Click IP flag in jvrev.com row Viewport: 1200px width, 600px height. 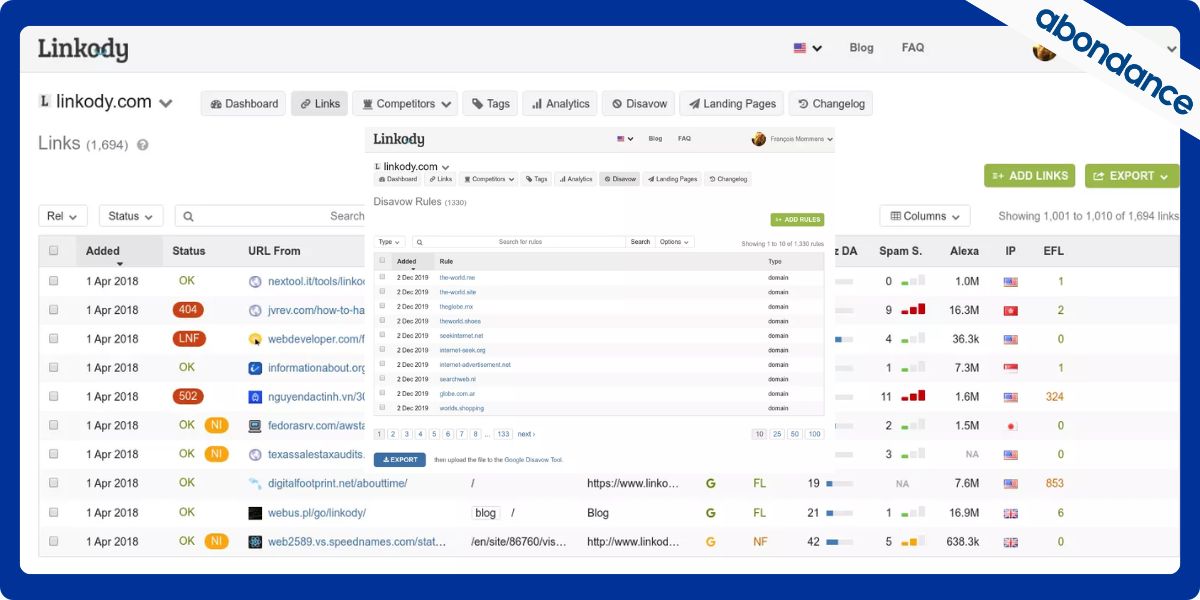(x=1011, y=312)
